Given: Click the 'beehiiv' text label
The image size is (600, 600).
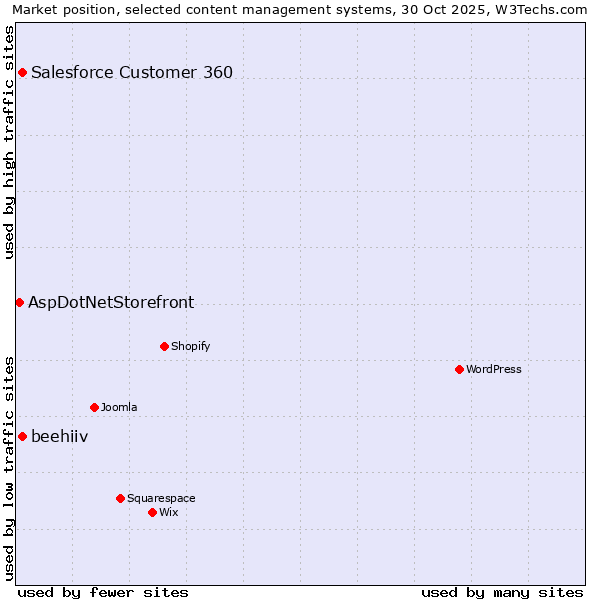Looking at the screenshot, I should coord(60,436).
